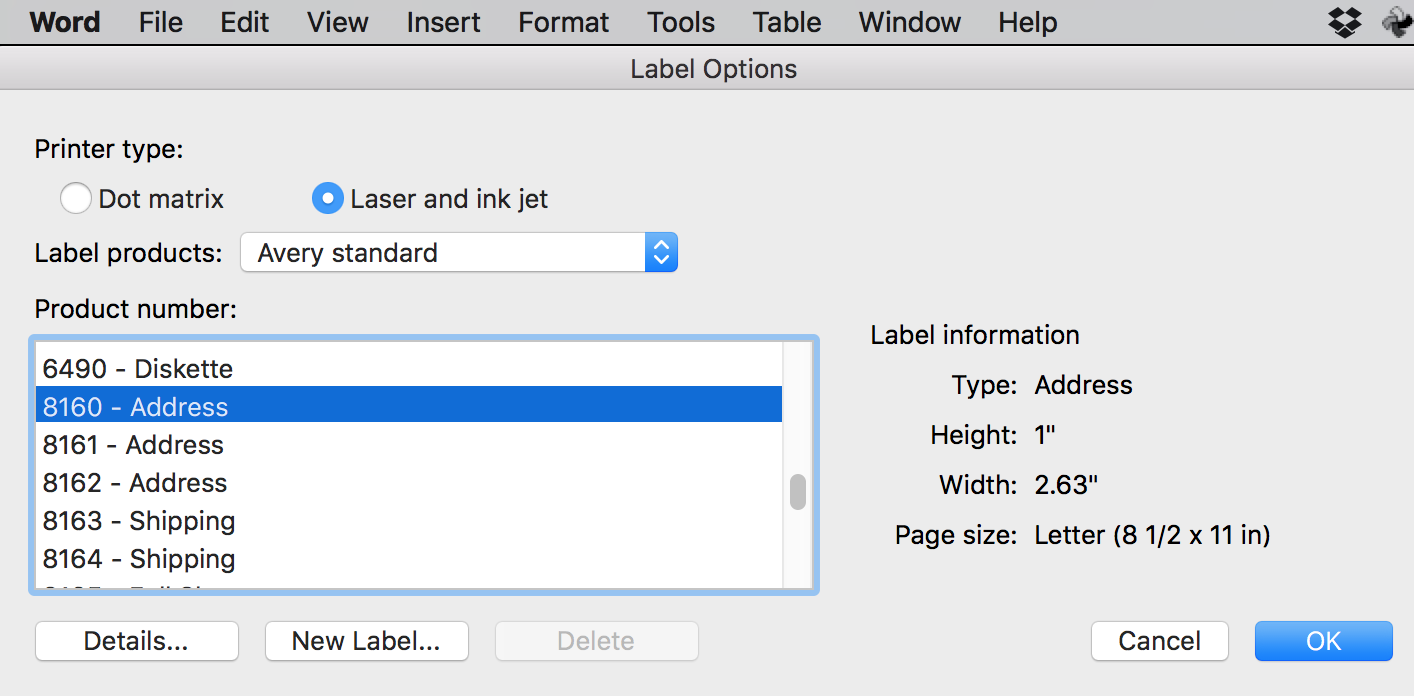Screen dimensions: 1414x696
Task: Open the Format menu
Action: pyautogui.click(x=564, y=22)
